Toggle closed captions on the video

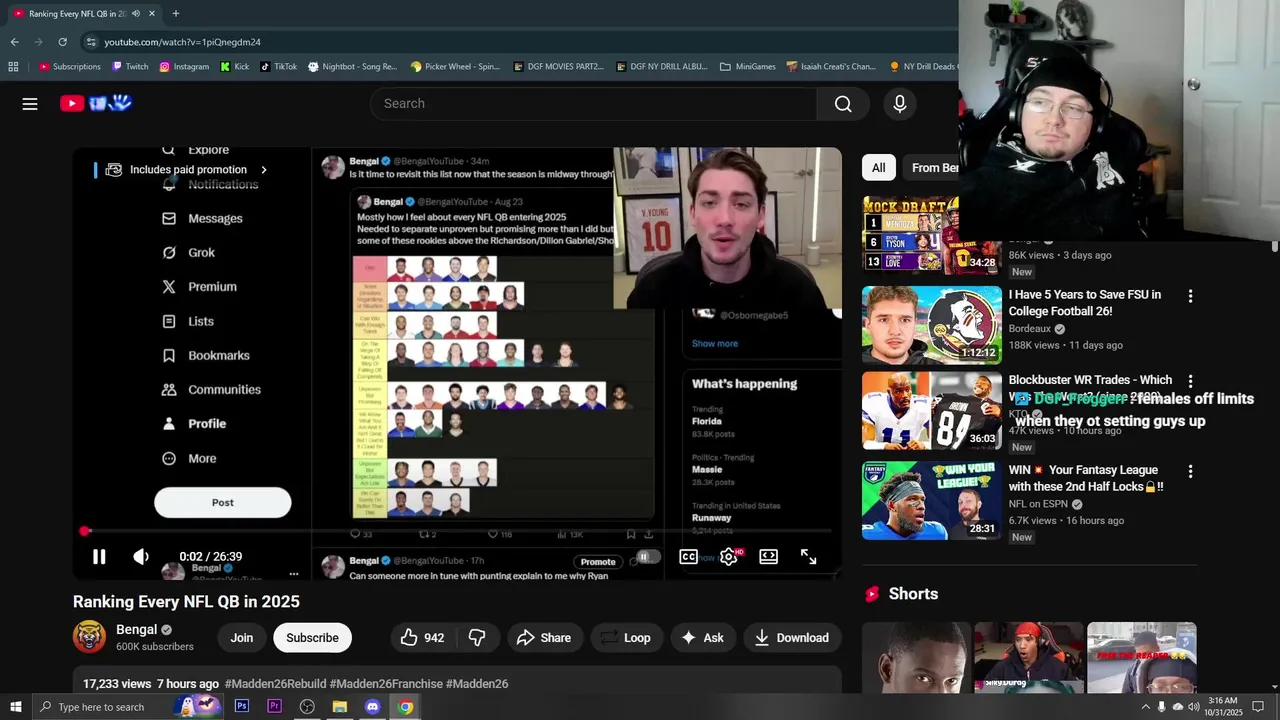click(688, 557)
